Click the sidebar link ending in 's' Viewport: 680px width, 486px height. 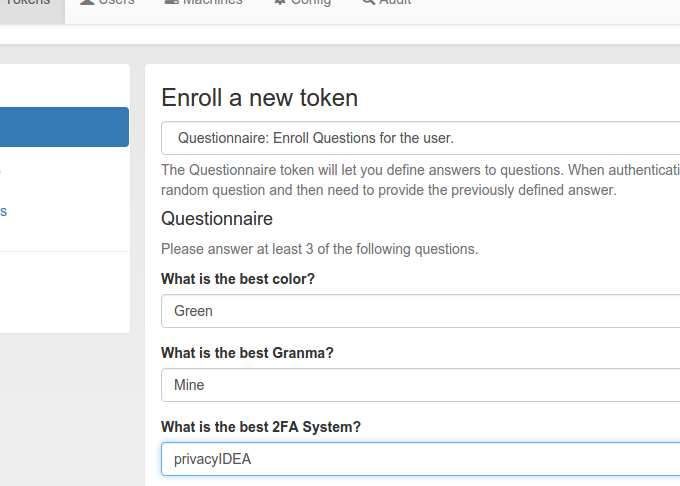[x=3, y=212]
